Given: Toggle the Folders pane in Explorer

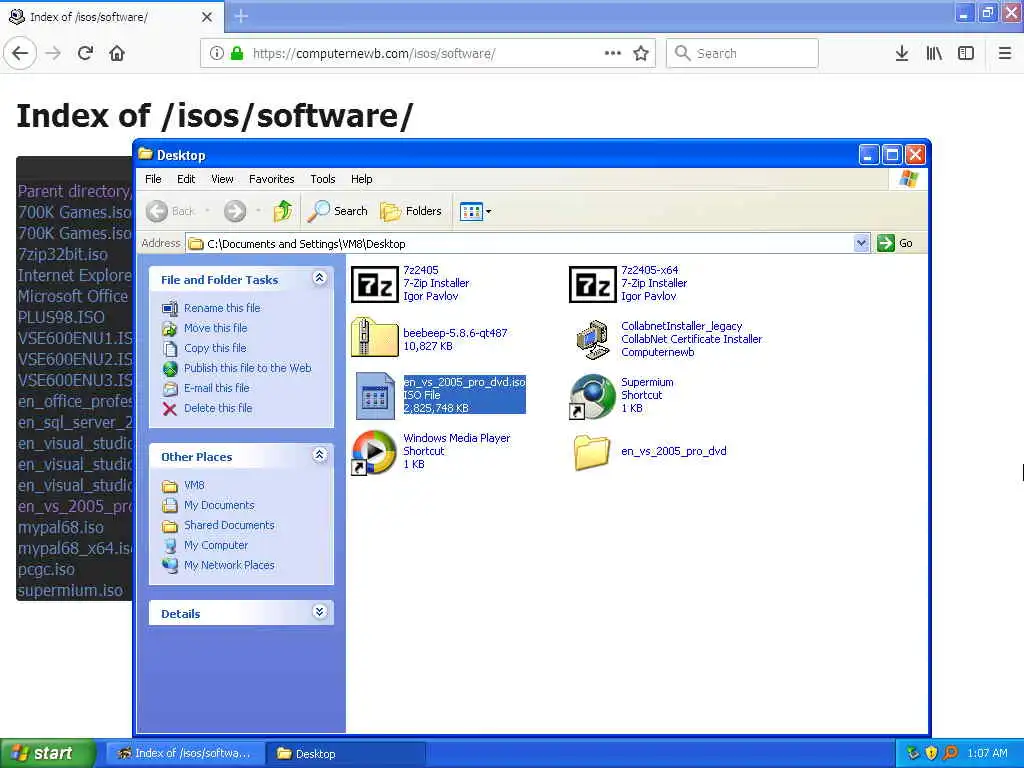Looking at the screenshot, I should click(411, 211).
